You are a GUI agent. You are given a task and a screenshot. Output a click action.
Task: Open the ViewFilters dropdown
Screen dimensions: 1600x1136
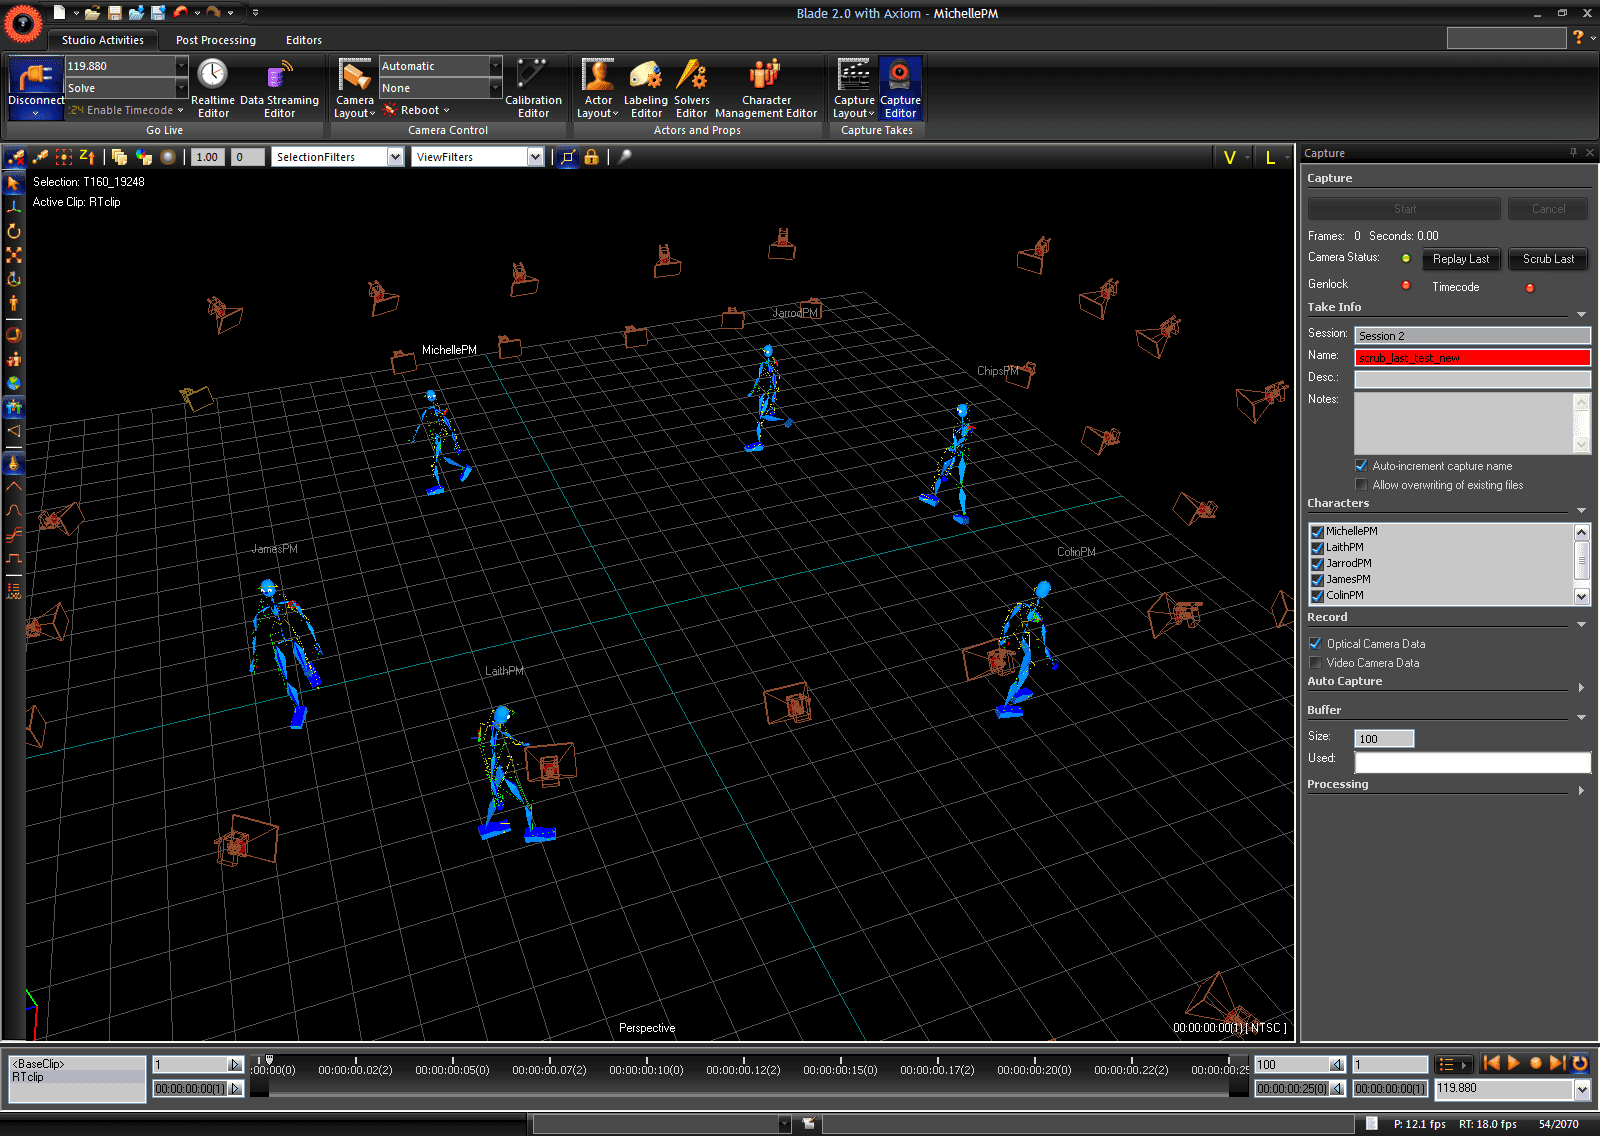[535, 157]
